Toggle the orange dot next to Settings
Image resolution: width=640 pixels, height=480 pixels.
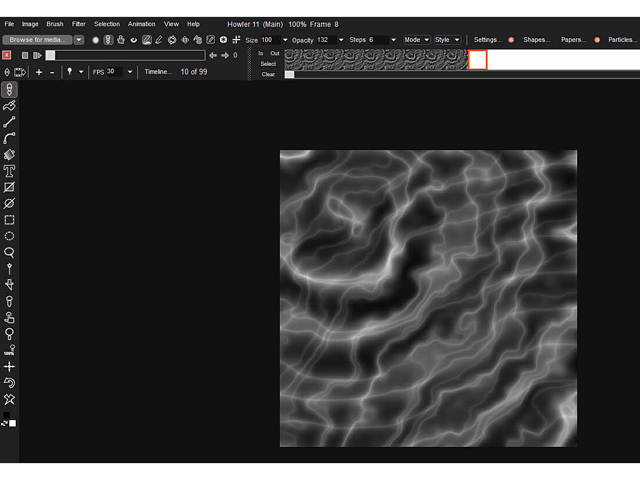click(x=510, y=40)
